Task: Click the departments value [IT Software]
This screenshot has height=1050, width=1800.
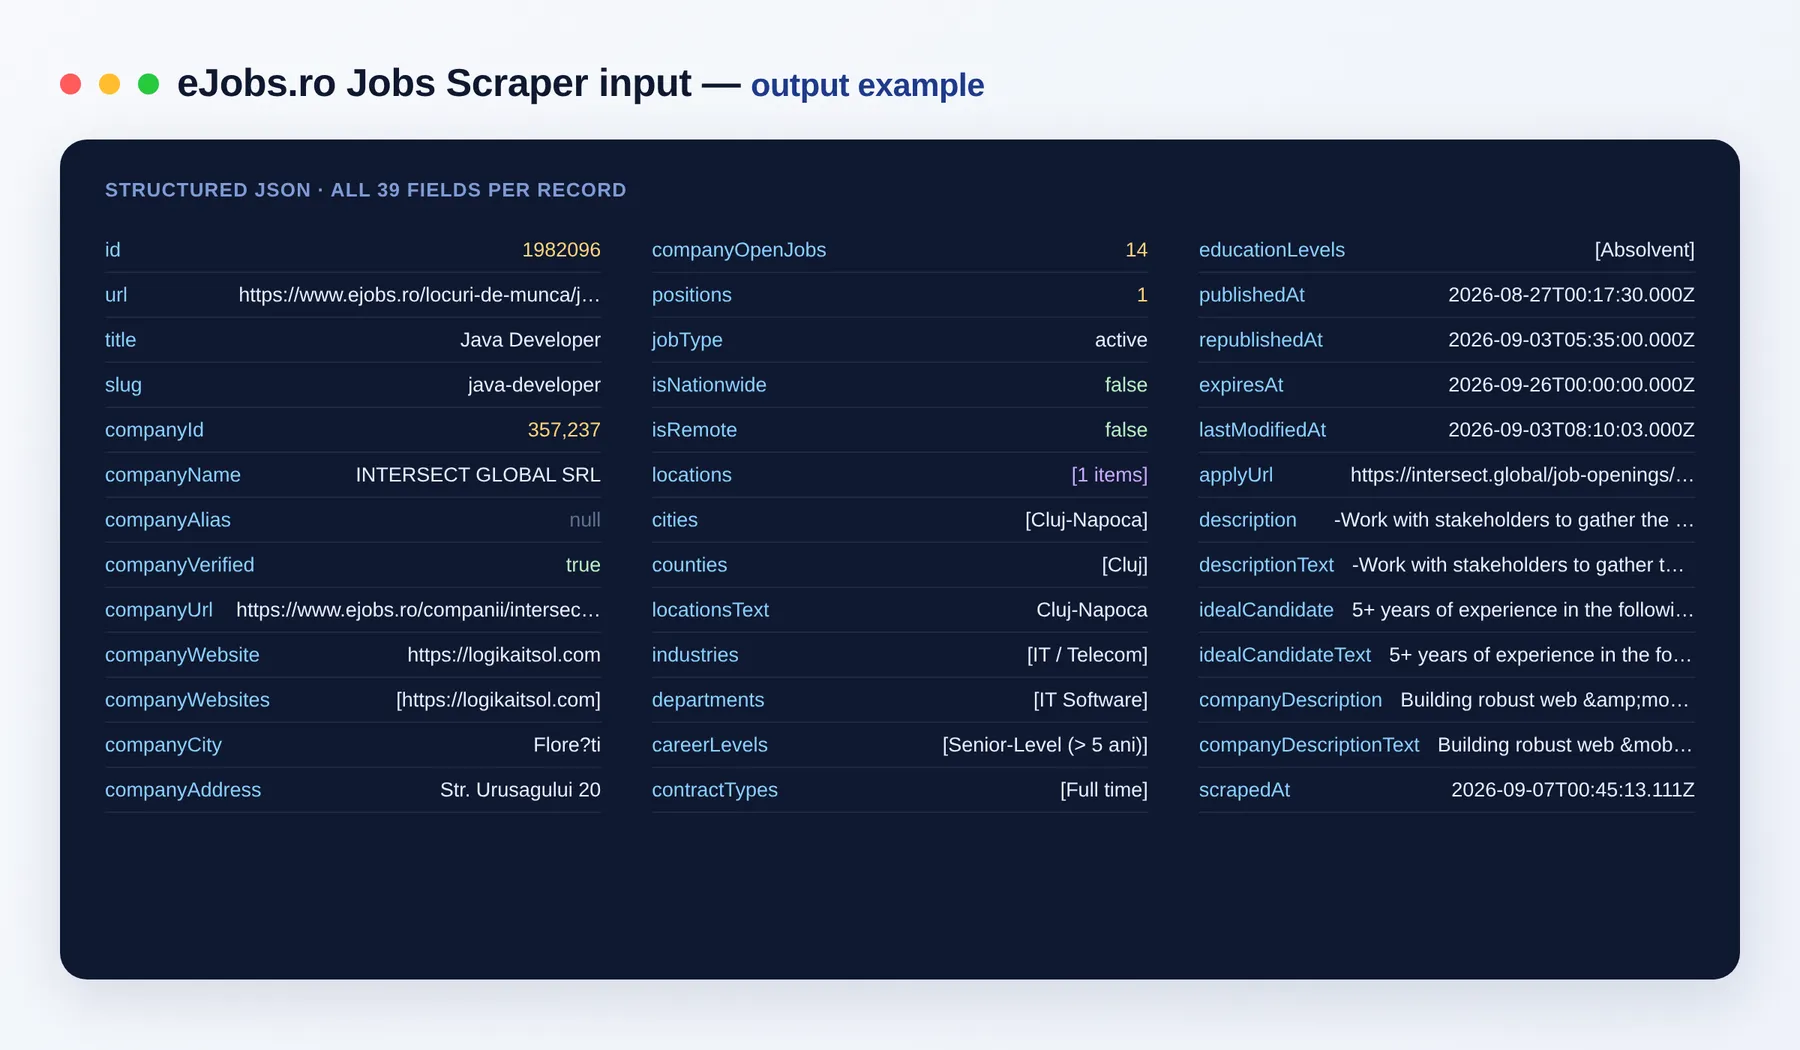Action: pyautogui.click(x=1090, y=700)
